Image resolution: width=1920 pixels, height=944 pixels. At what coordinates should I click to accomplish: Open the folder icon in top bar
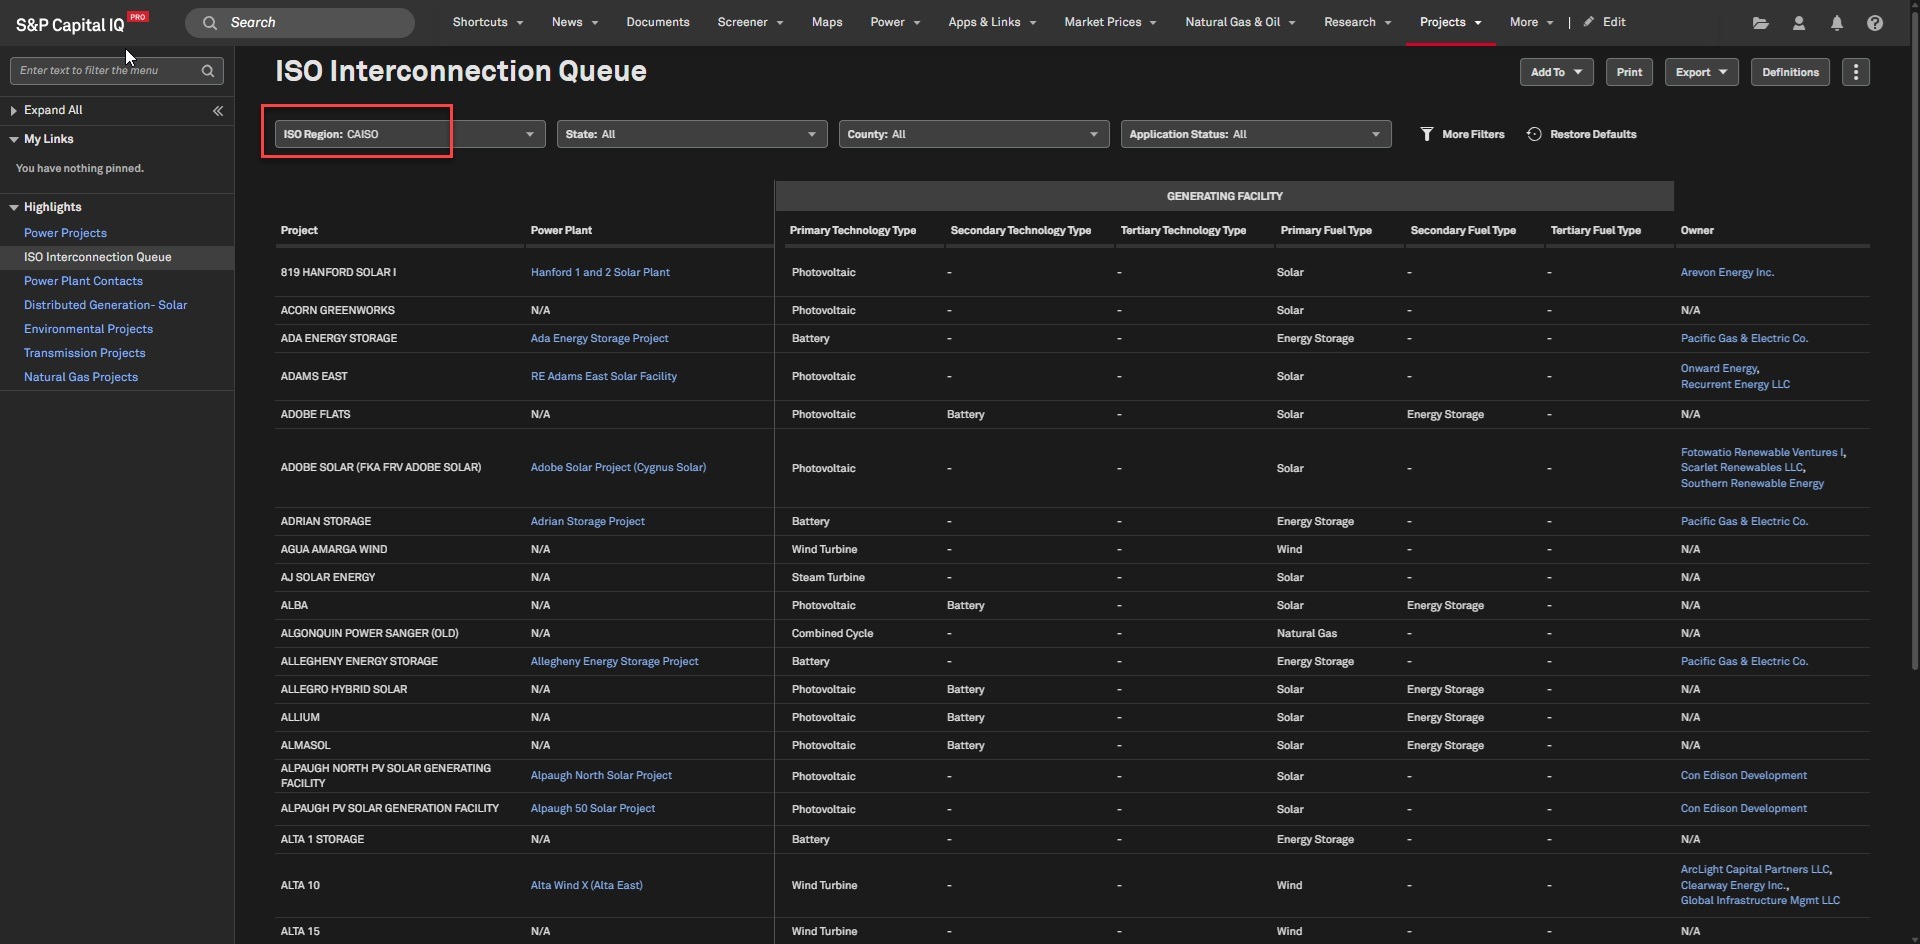click(x=1760, y=23)
